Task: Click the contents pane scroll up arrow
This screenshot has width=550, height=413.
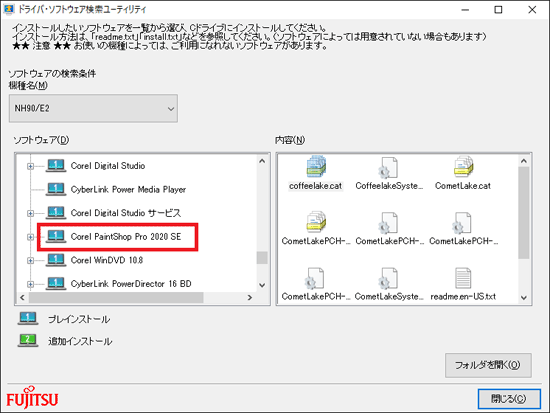Action: click(524, 161)
